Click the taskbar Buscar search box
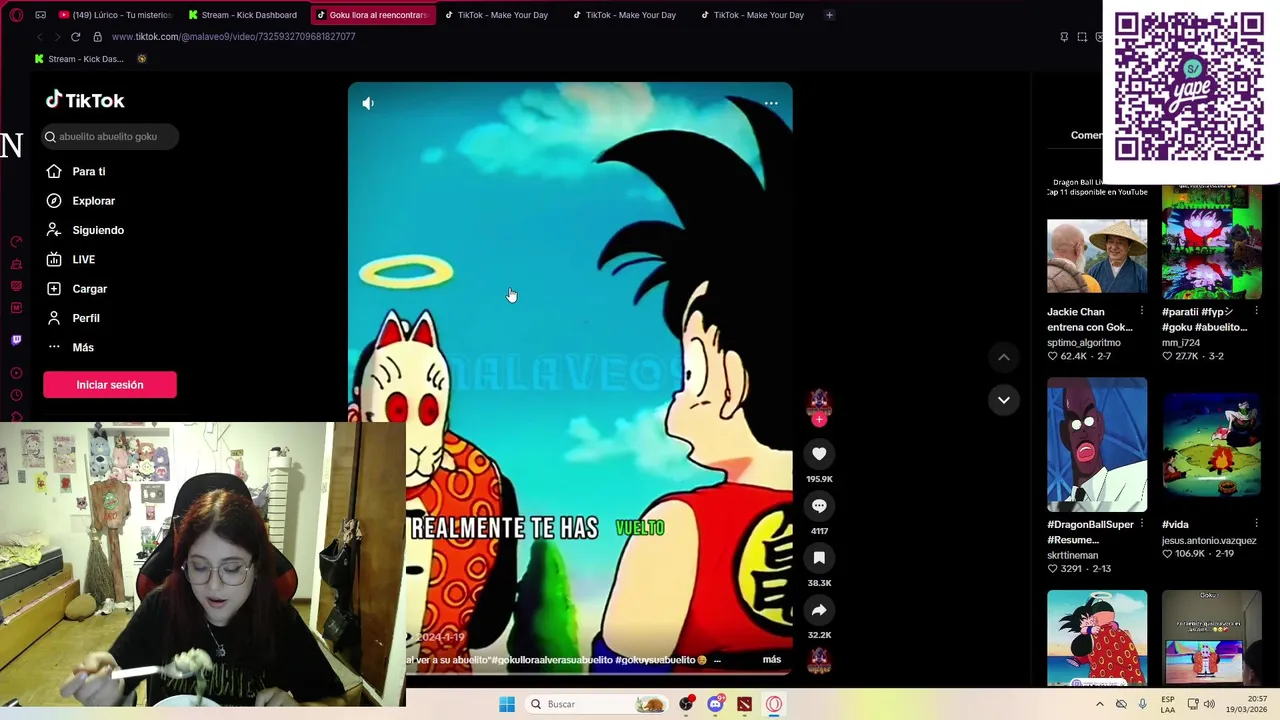1280x720 pixels. point(596,704)
